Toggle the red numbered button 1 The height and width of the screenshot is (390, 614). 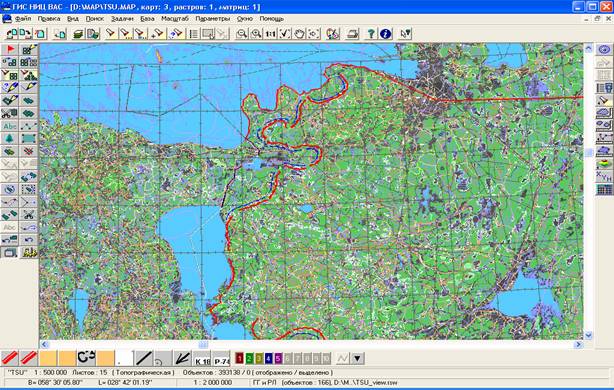[239, 358]
